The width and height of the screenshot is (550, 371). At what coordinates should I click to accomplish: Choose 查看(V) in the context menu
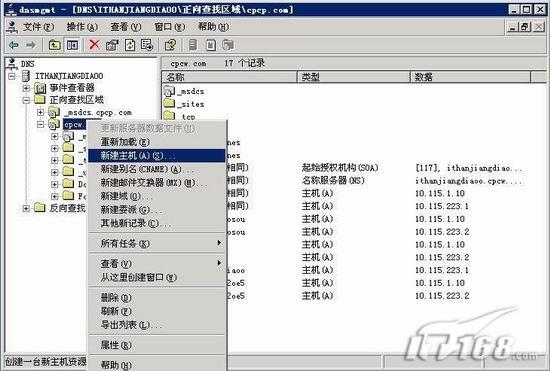click(156, 263)
